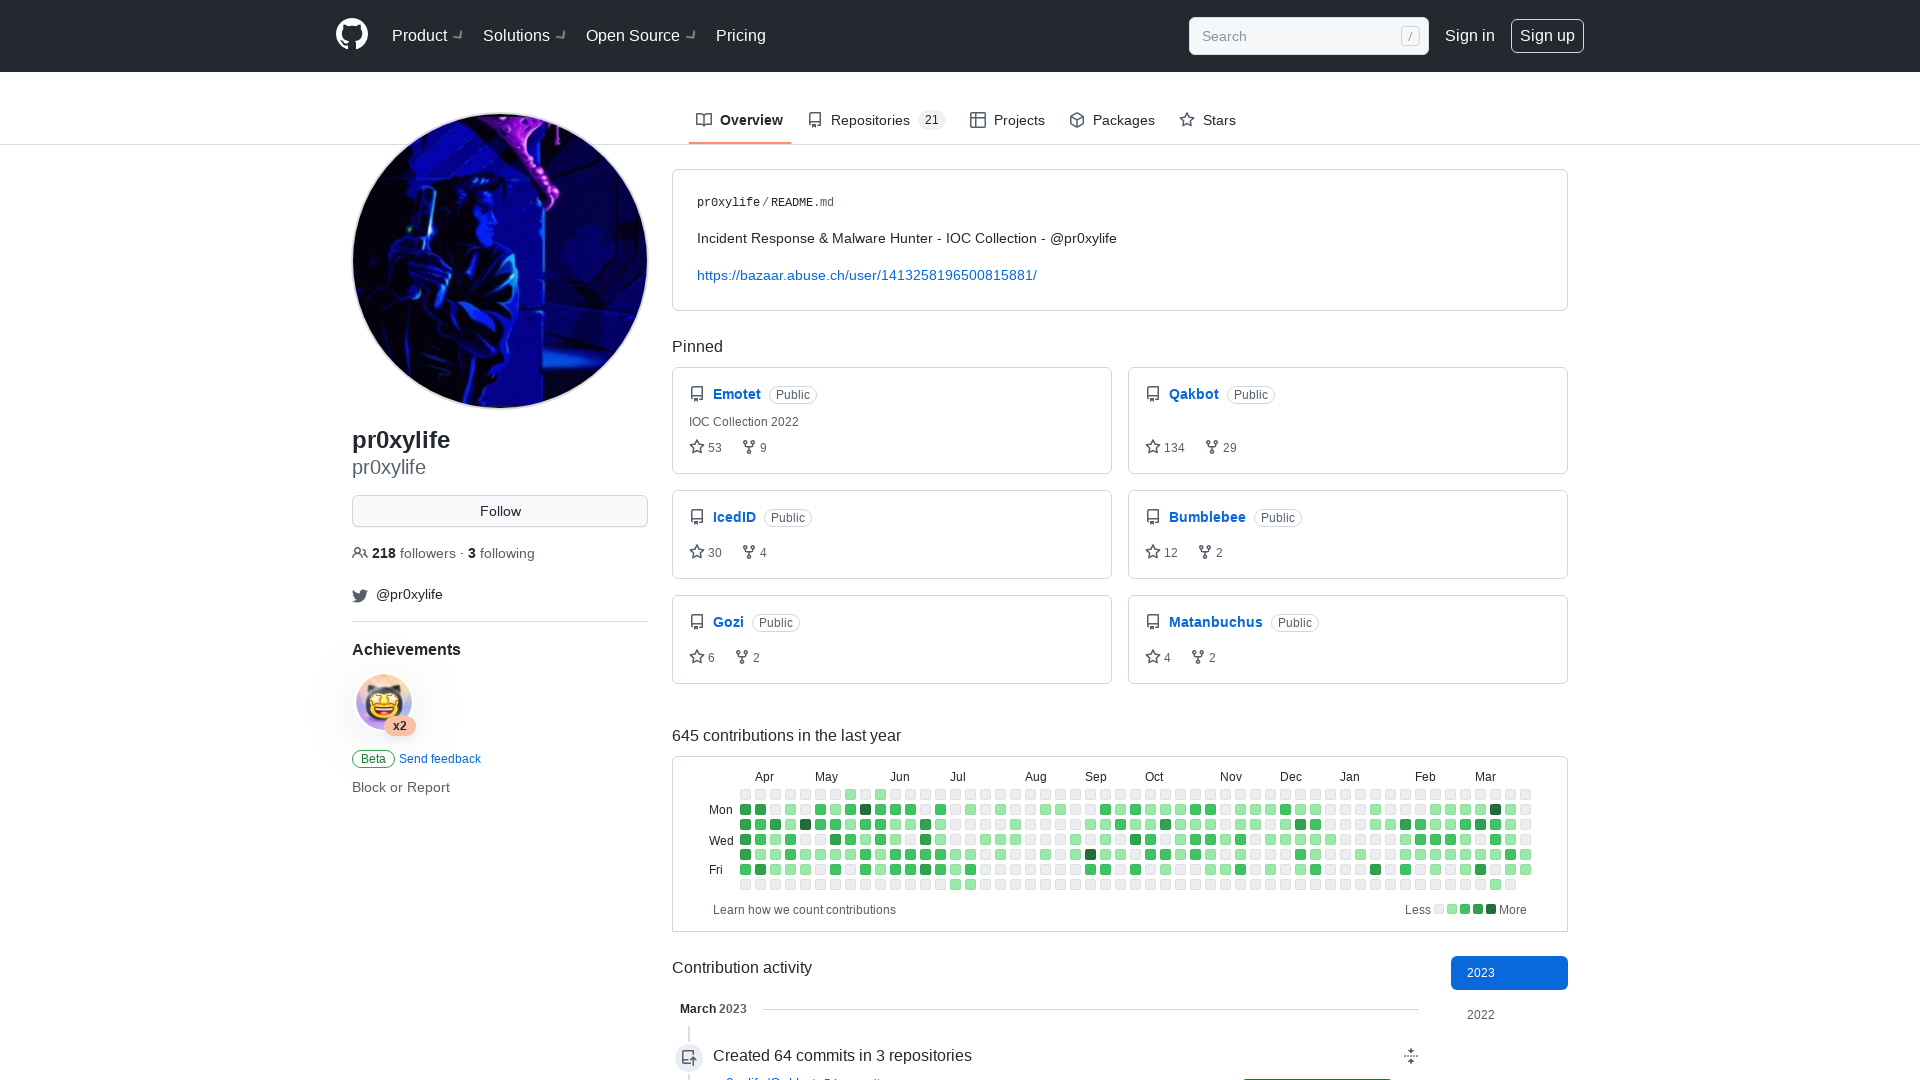Open the Packages tab

[x=1111, y=120]
